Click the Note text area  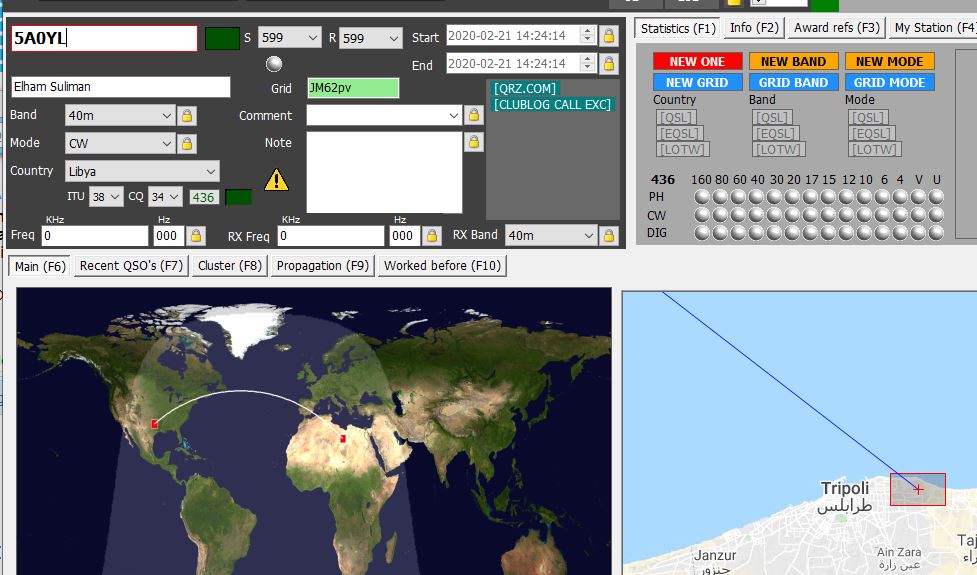coord(384,173)
